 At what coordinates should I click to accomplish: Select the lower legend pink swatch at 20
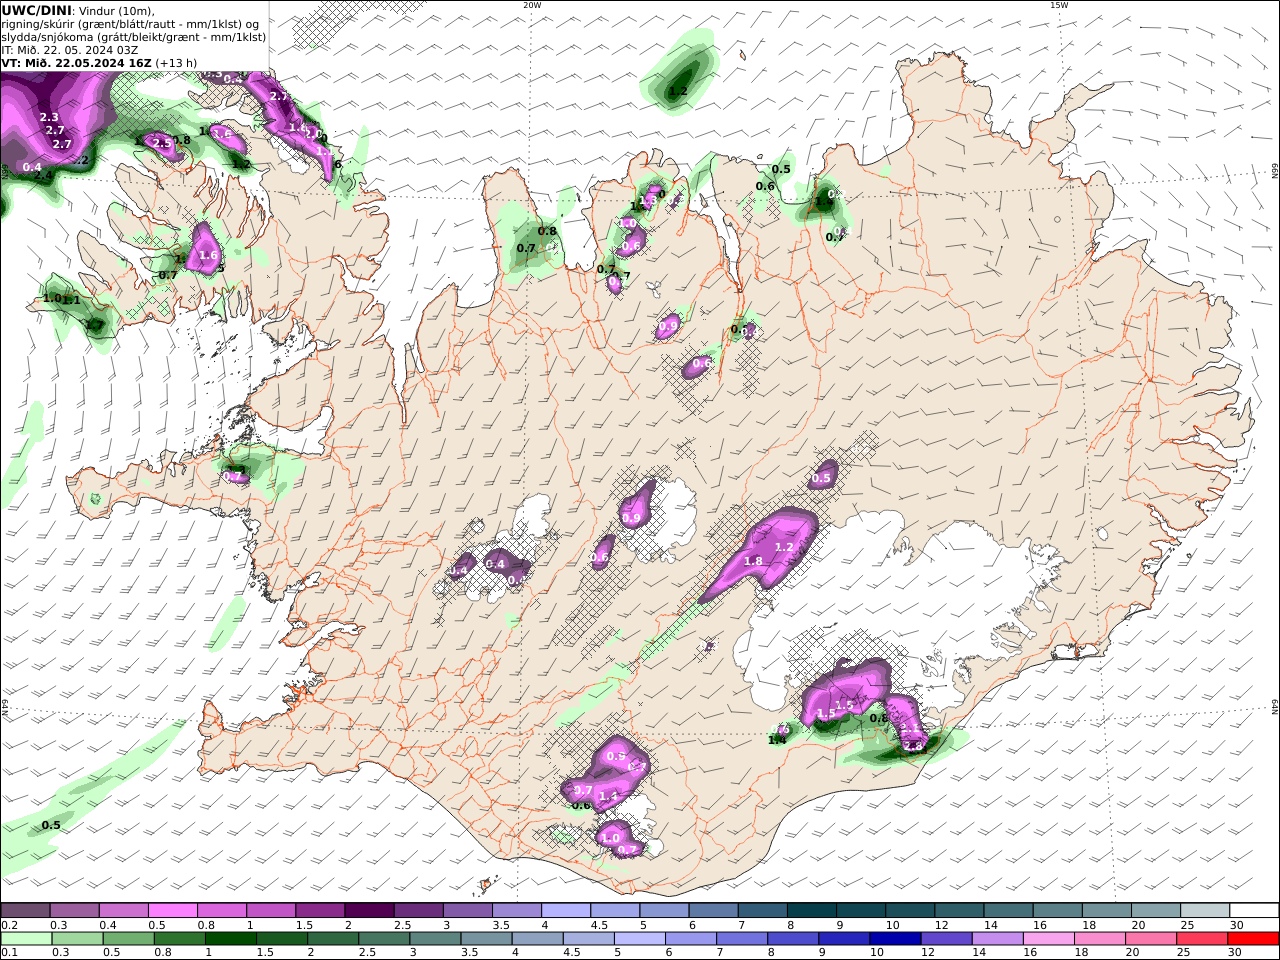1149,939
